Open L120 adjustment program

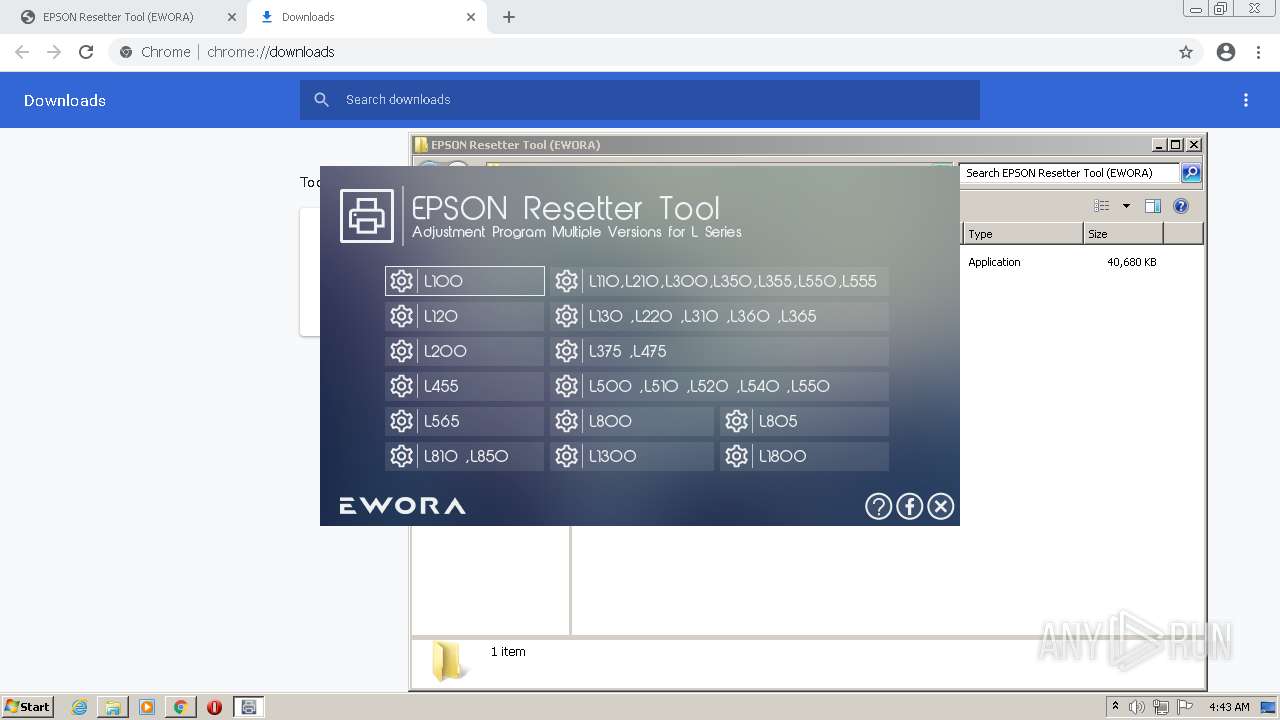point(465,316)
